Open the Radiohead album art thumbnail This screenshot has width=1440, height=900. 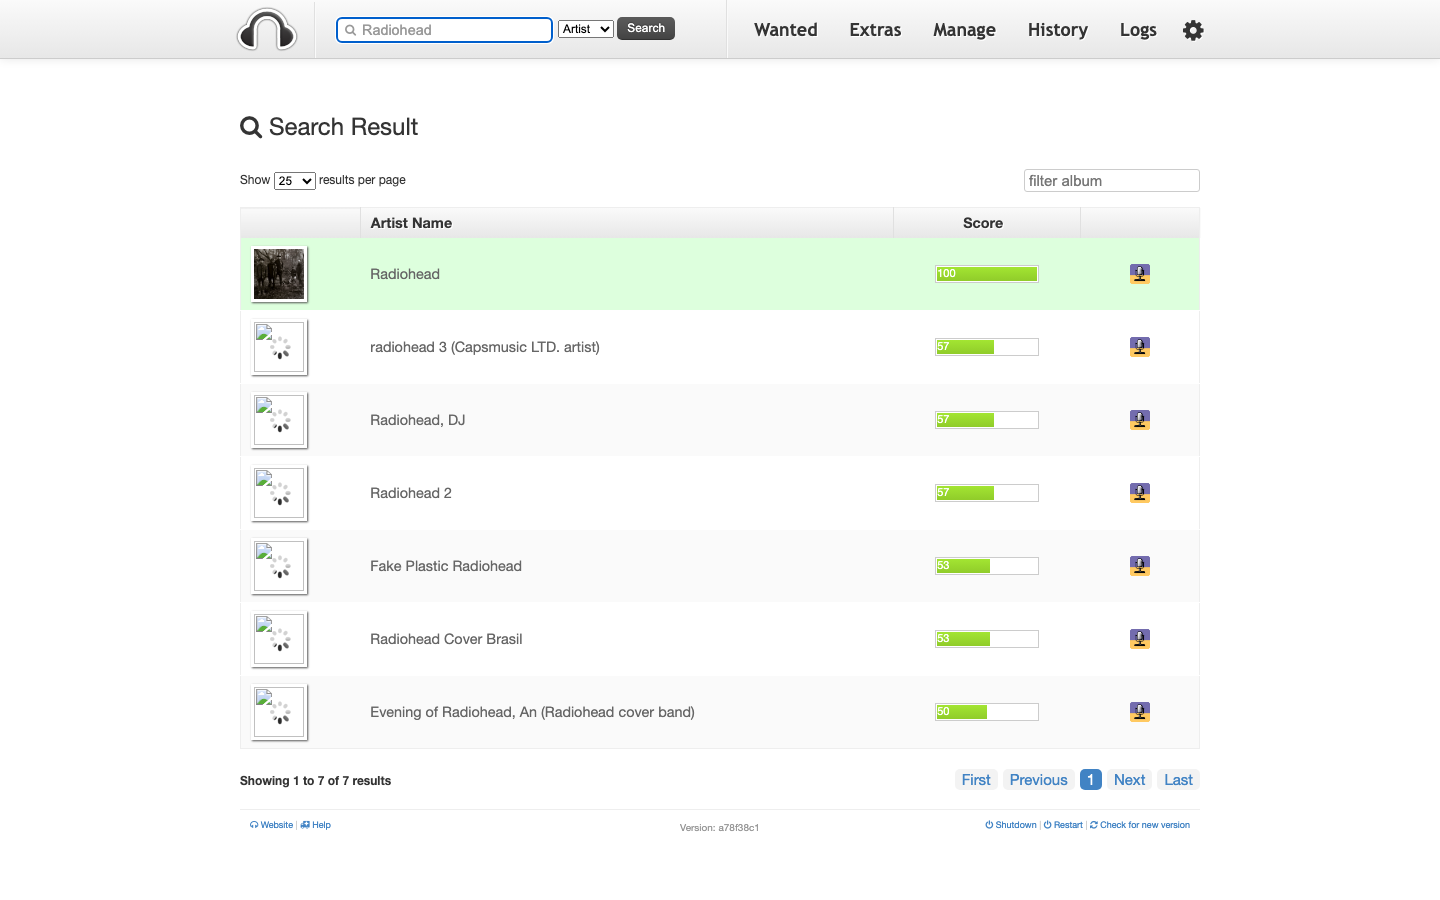coord(279,274)
